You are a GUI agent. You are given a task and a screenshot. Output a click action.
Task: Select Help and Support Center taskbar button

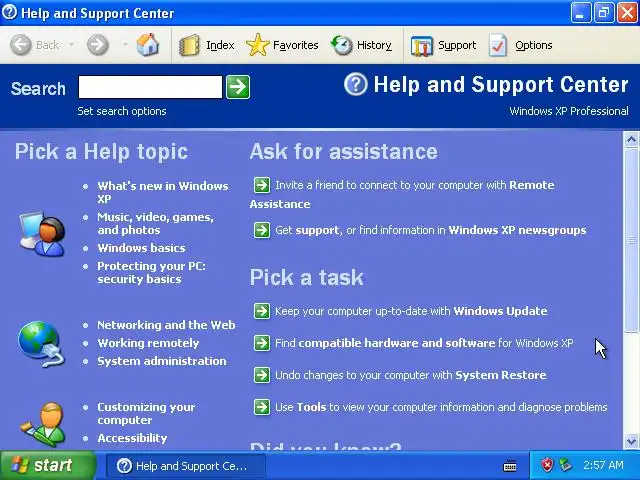[x=186, y=466]
